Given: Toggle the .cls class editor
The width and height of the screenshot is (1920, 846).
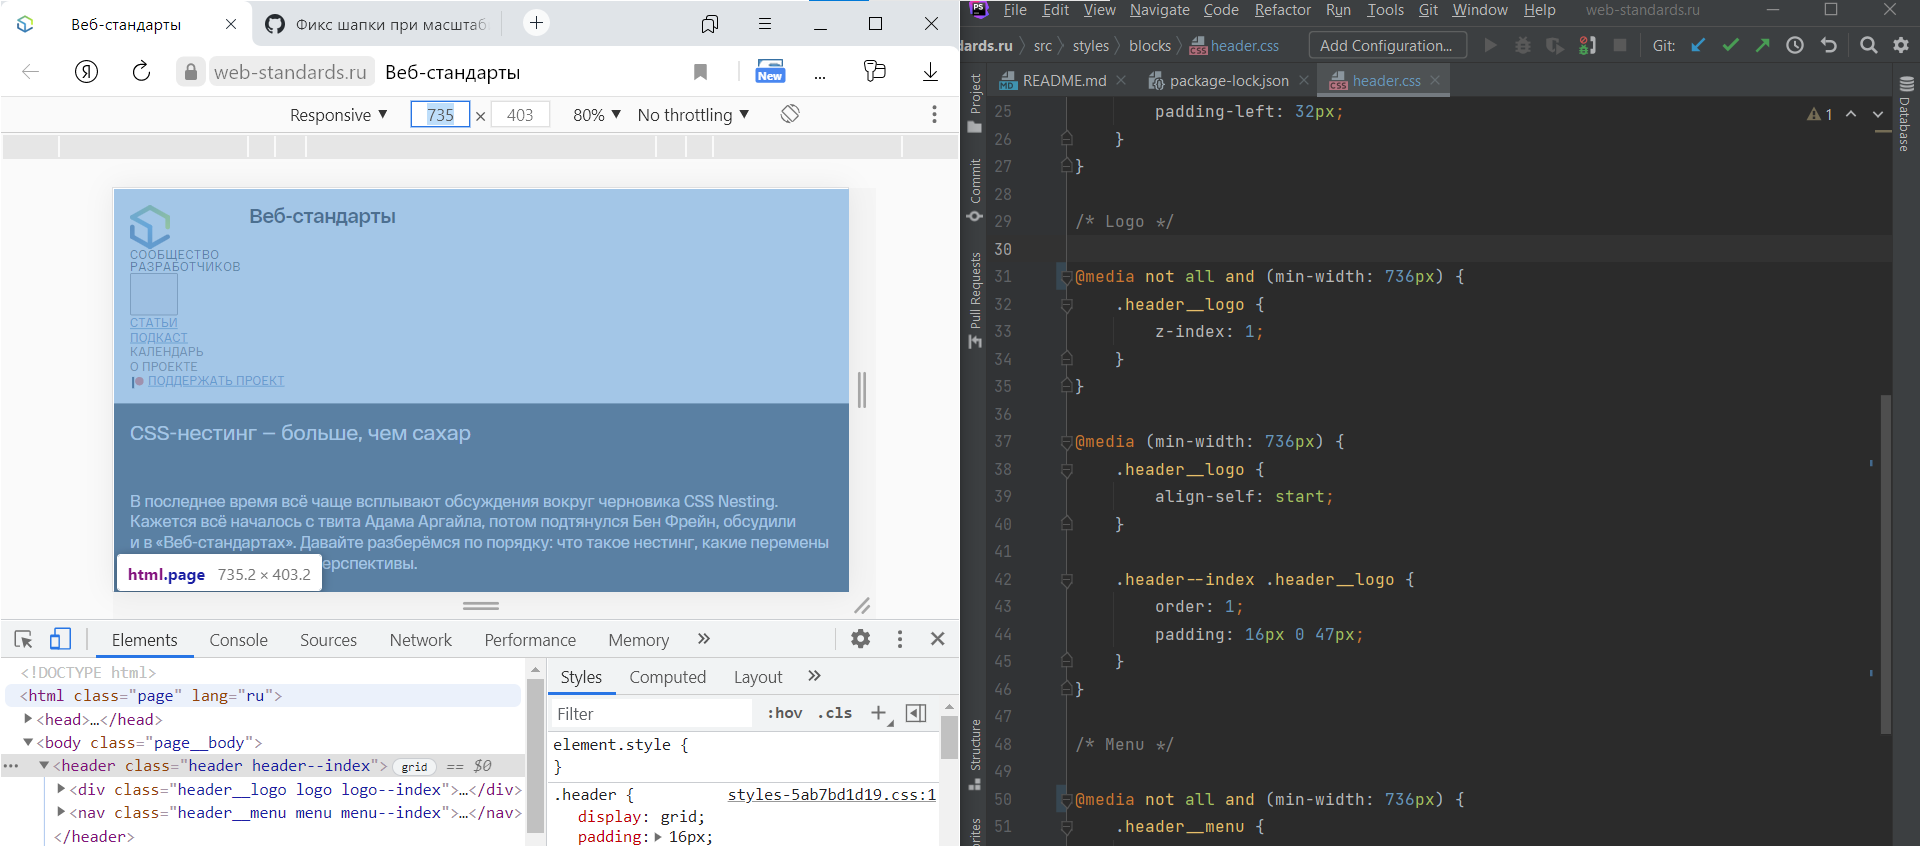Looking at the screenshot, I should point(835,713).
